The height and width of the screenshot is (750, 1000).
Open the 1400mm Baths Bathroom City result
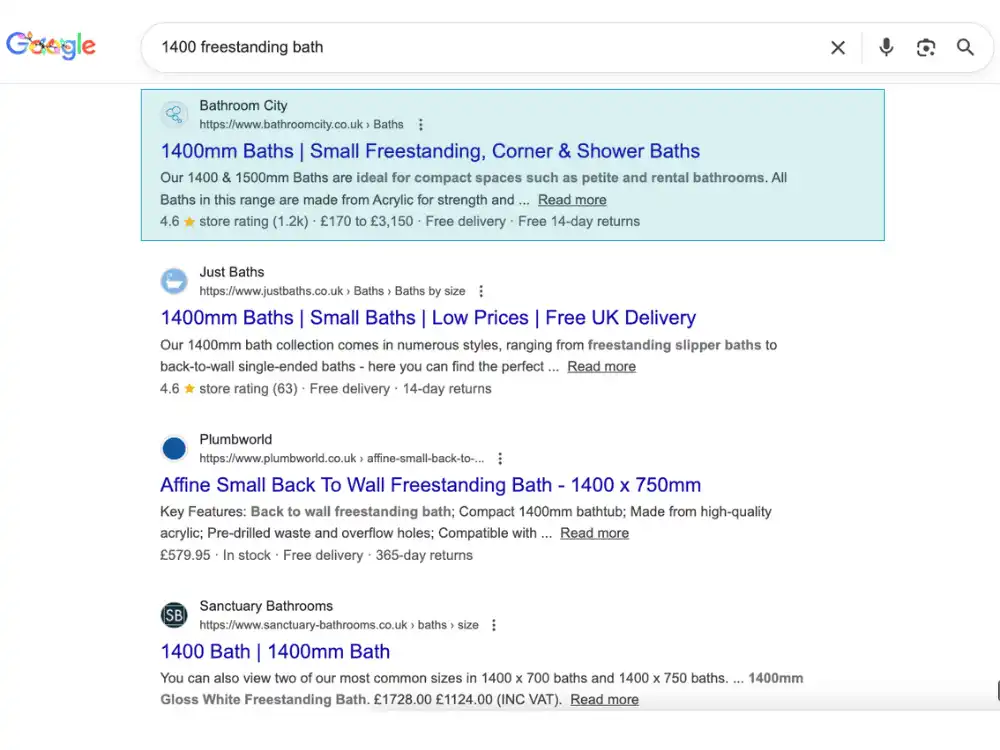(429, 150)
